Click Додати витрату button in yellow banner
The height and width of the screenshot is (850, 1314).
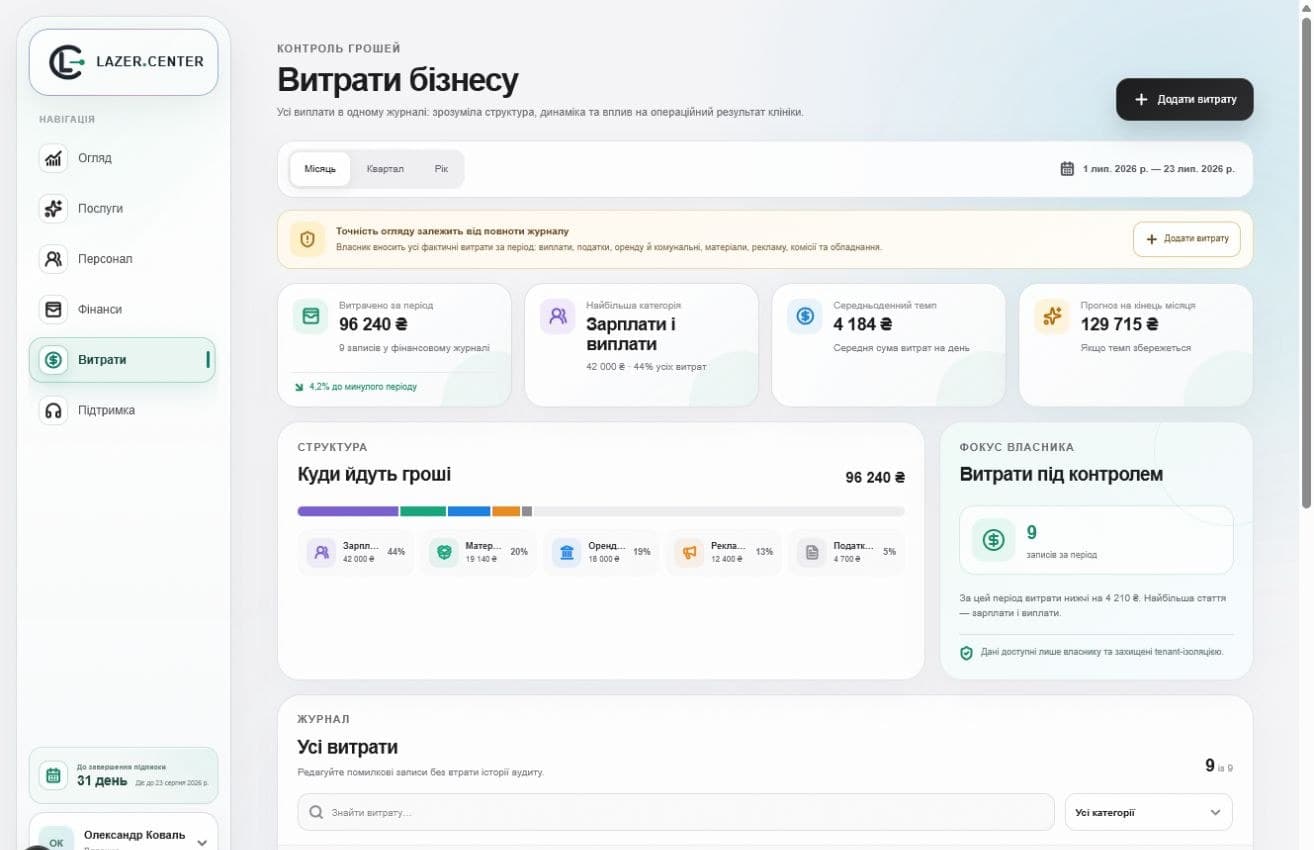click(x=1187, y=239)
